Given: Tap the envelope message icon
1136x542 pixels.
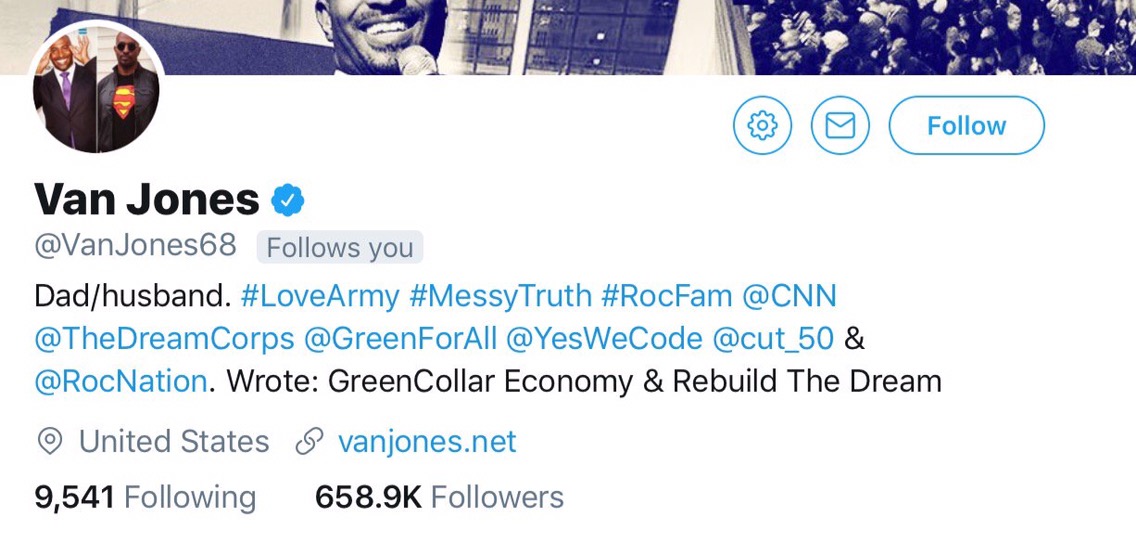Looking at the screenshot, I should (x=840, y=126).
